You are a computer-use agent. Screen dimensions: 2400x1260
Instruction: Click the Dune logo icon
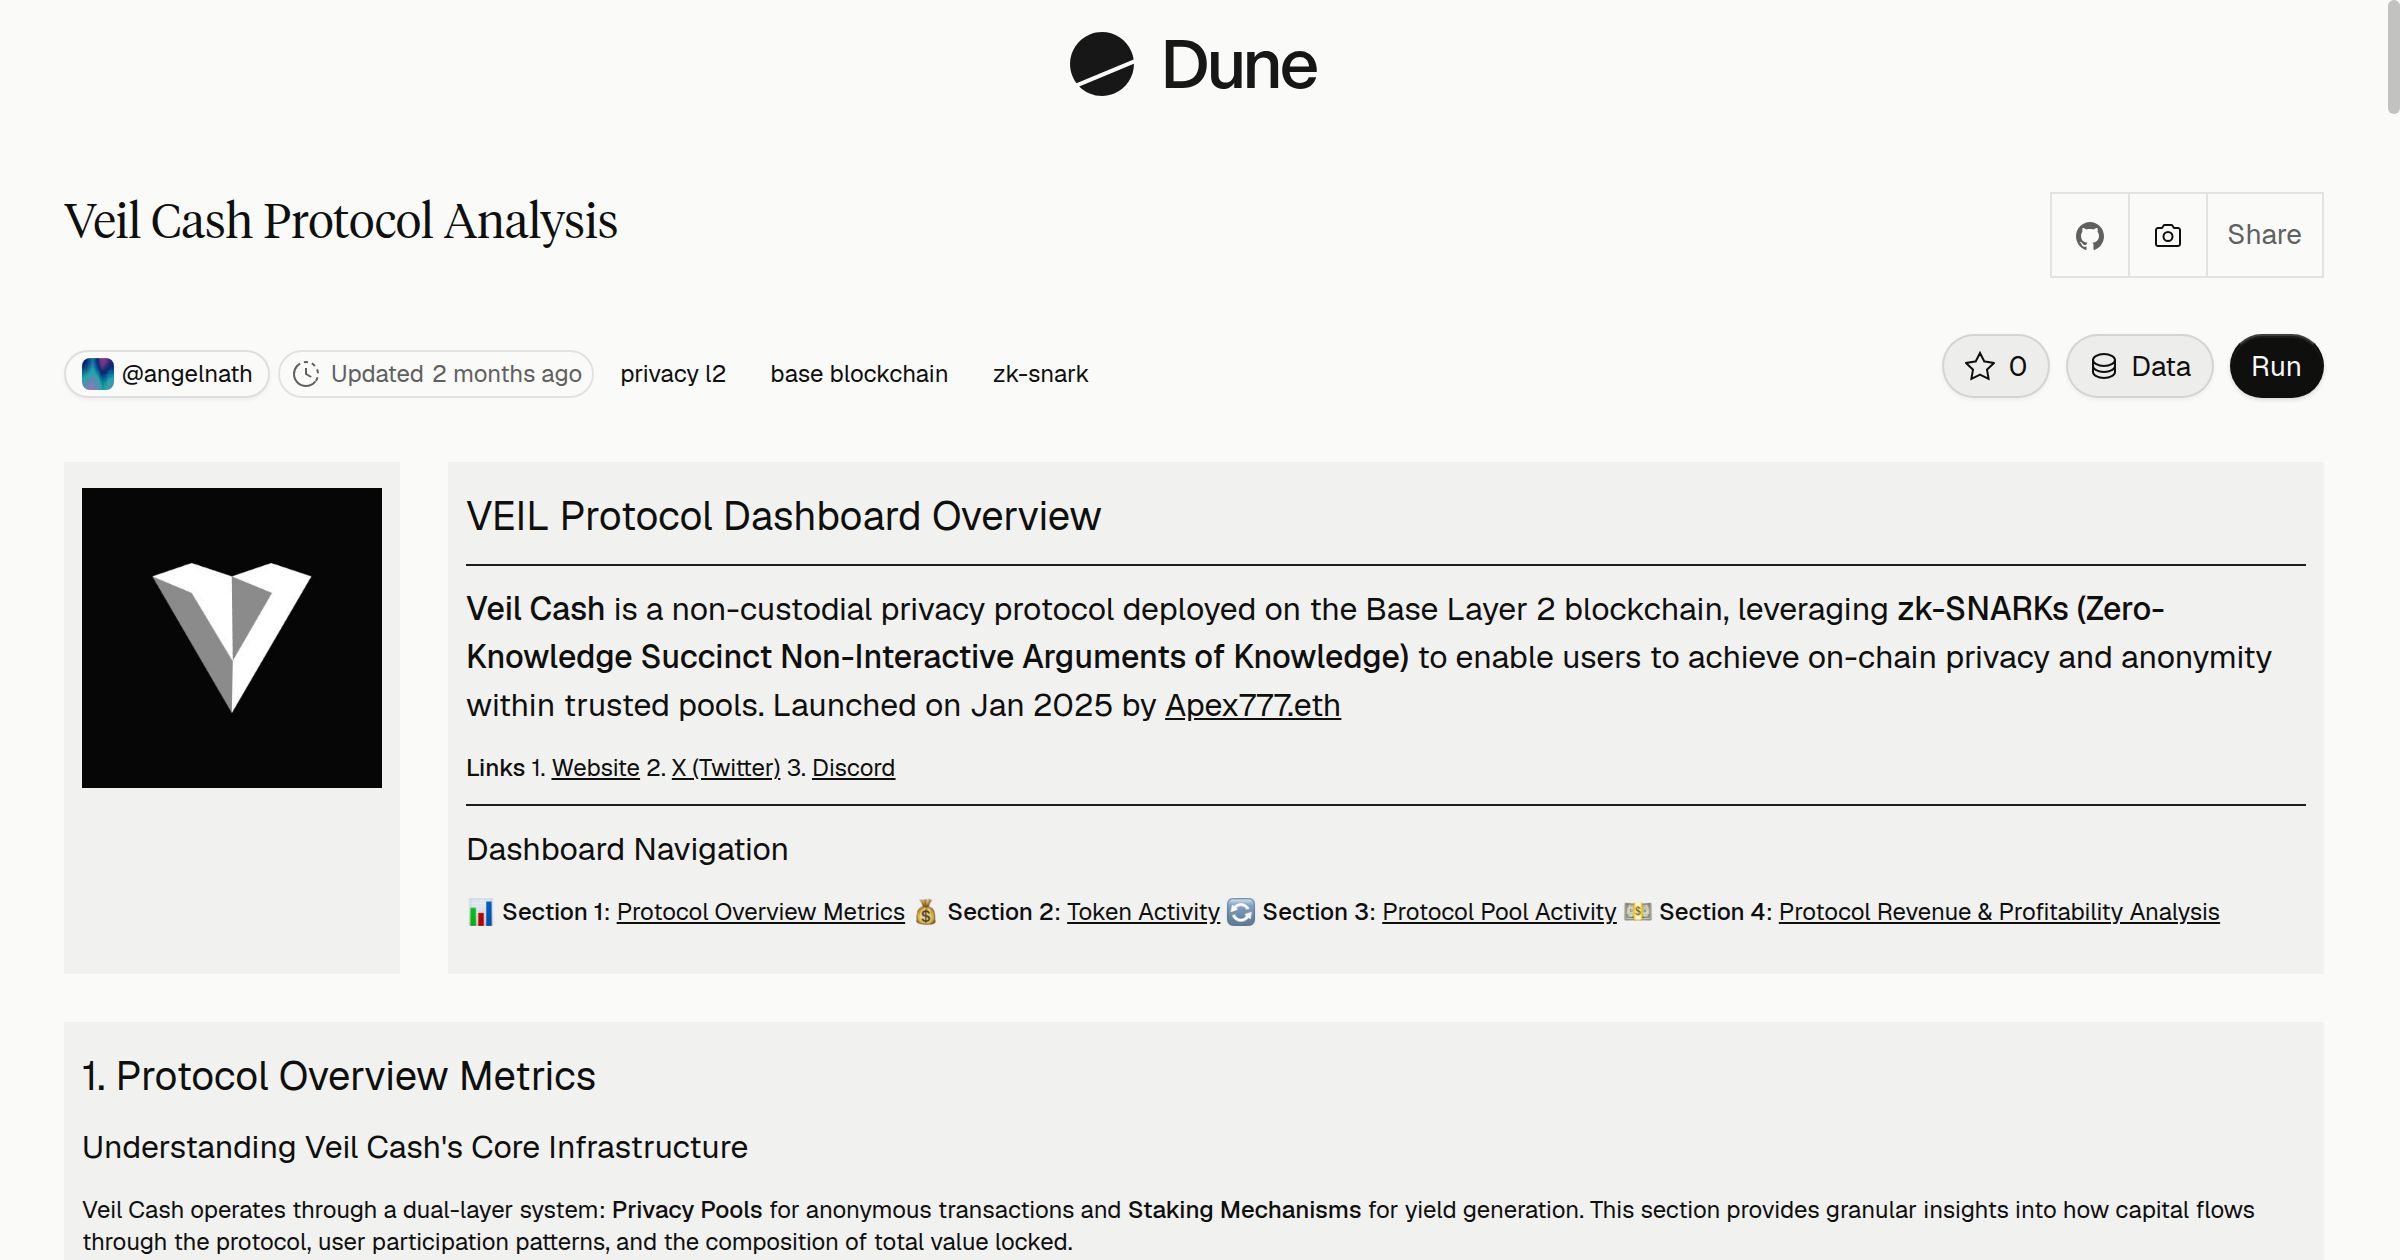tap(1101, 64)
